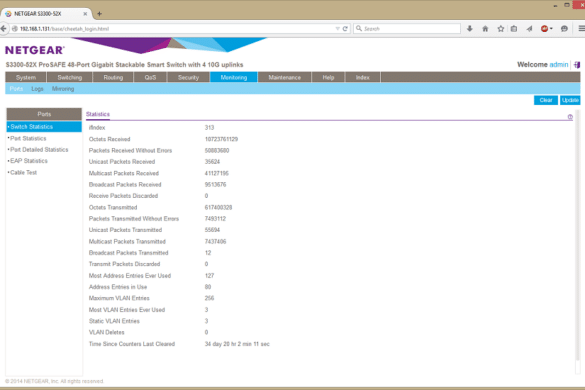Image resolution: width=585 pixels, height=390 pixels.
Task: Go back with the browser back arrow
Action: [x=4, y=29]
